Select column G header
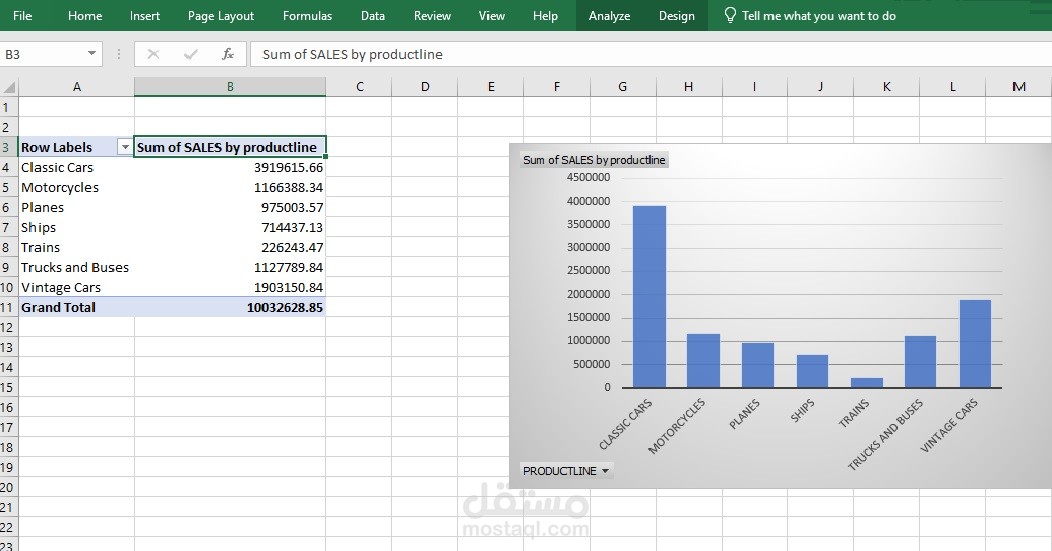Image resolution: width=1052 pixels, height=551 pixels. tap(623, 87)
